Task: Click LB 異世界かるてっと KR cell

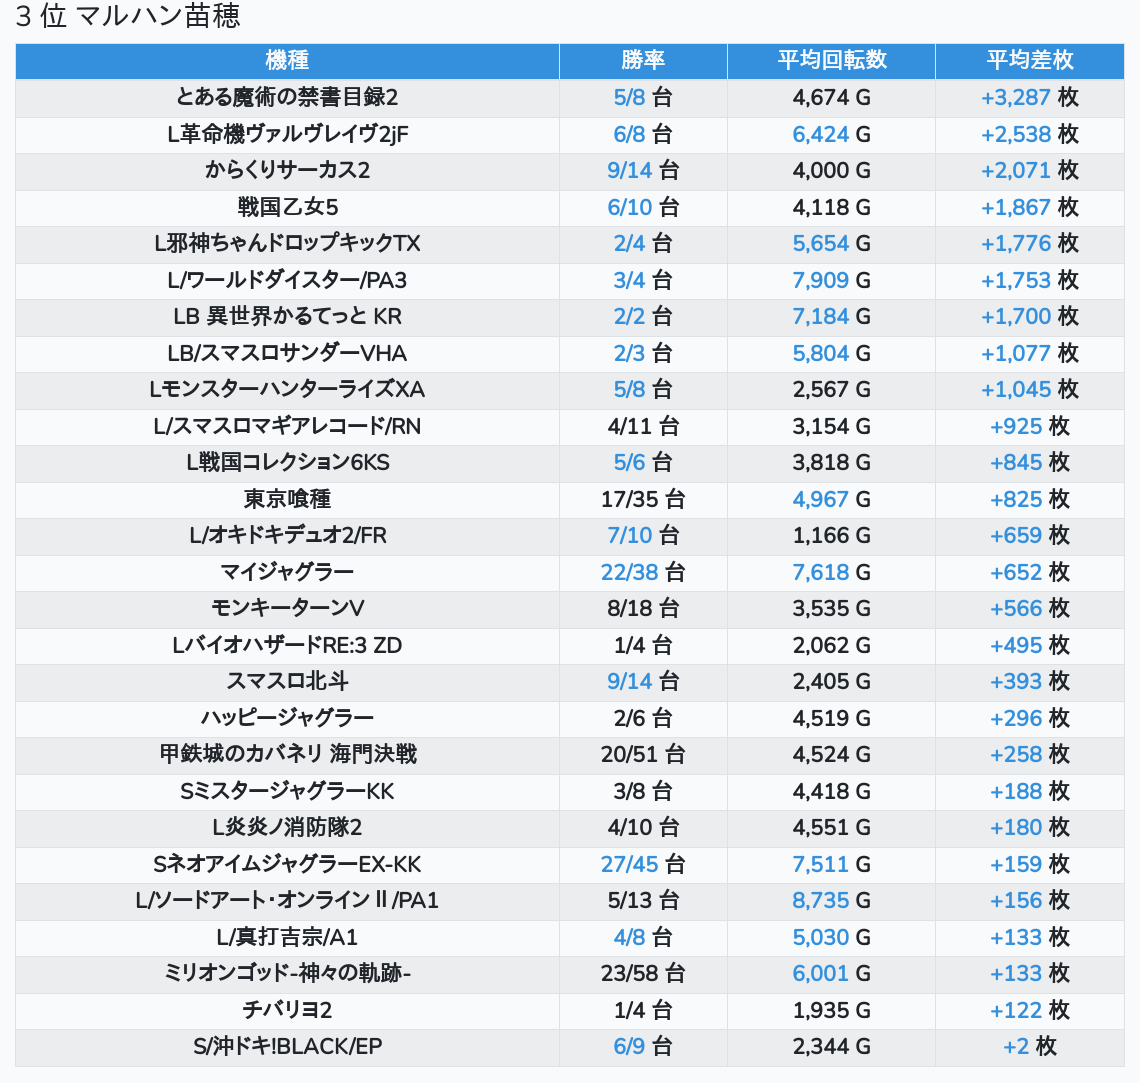Action: tap(287, 317)
